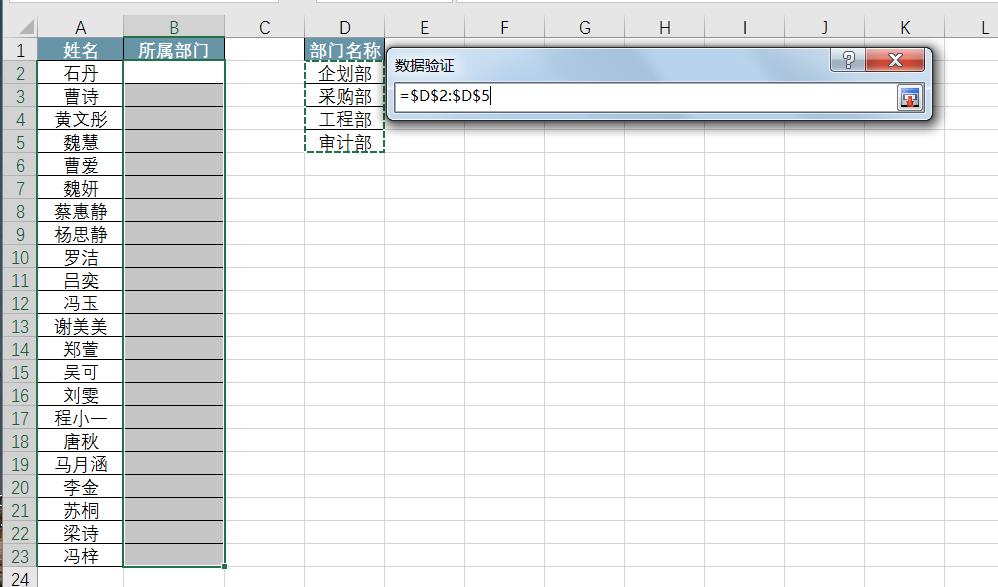This screenshot has width=998, height=587.
Task: Click the name cell 吴可
Action: 80,372
